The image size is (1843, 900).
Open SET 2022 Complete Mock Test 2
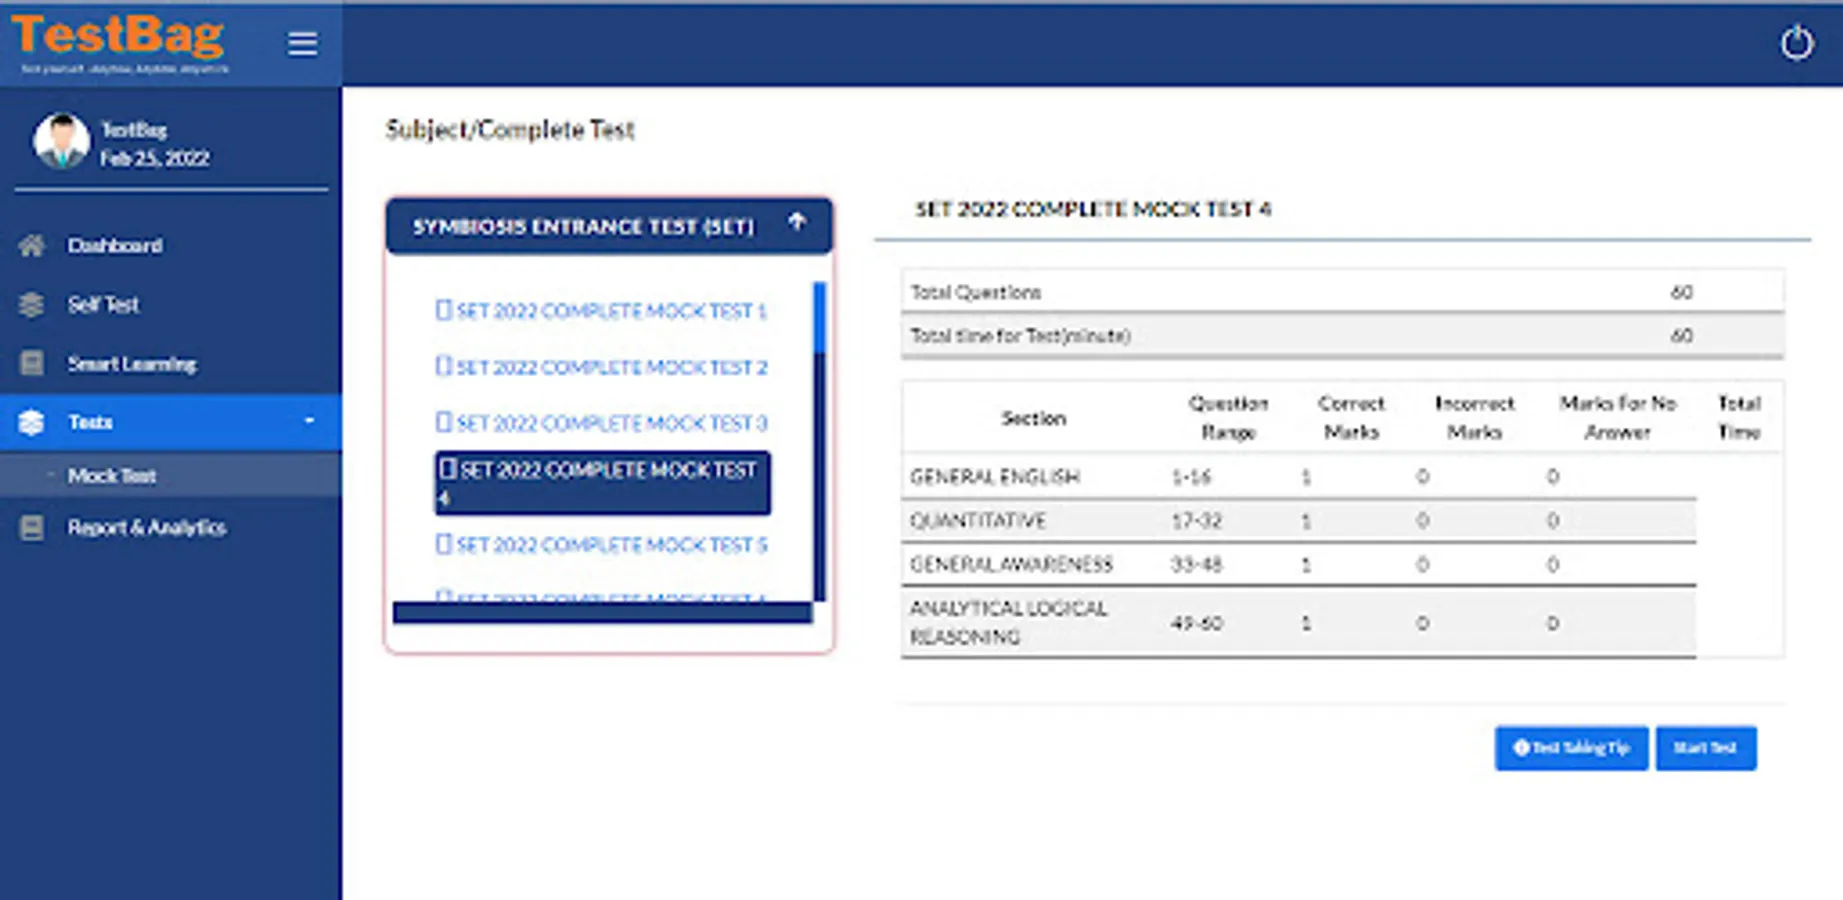click(601, 367)
